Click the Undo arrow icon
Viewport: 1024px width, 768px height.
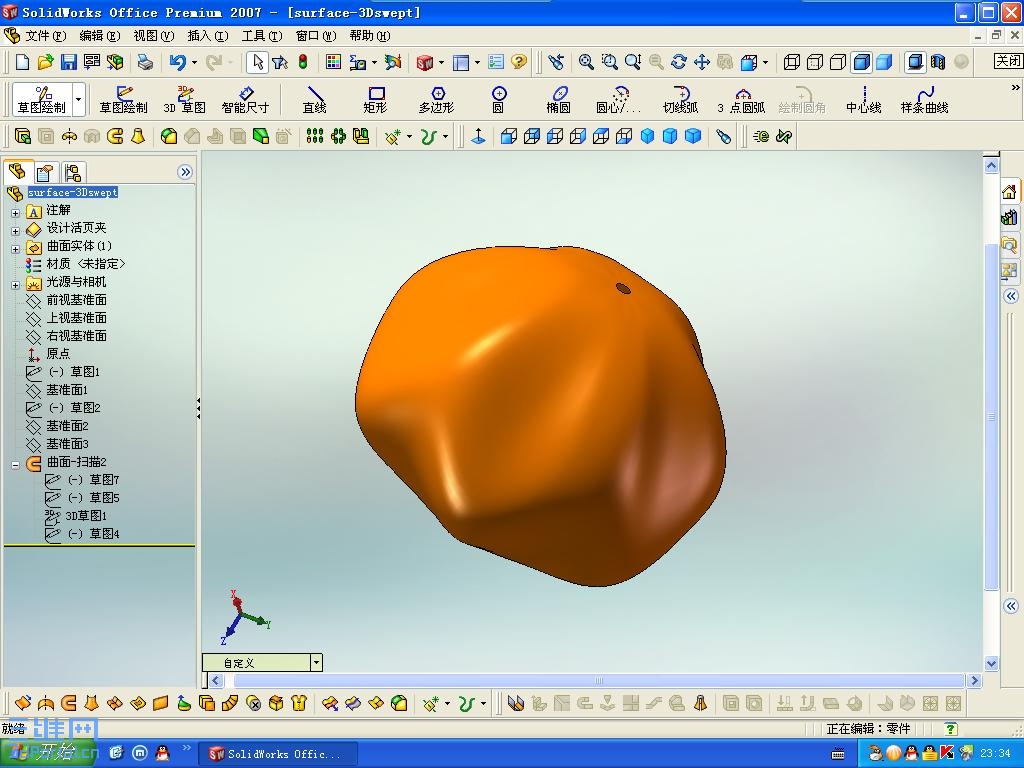tap(177, 62)
